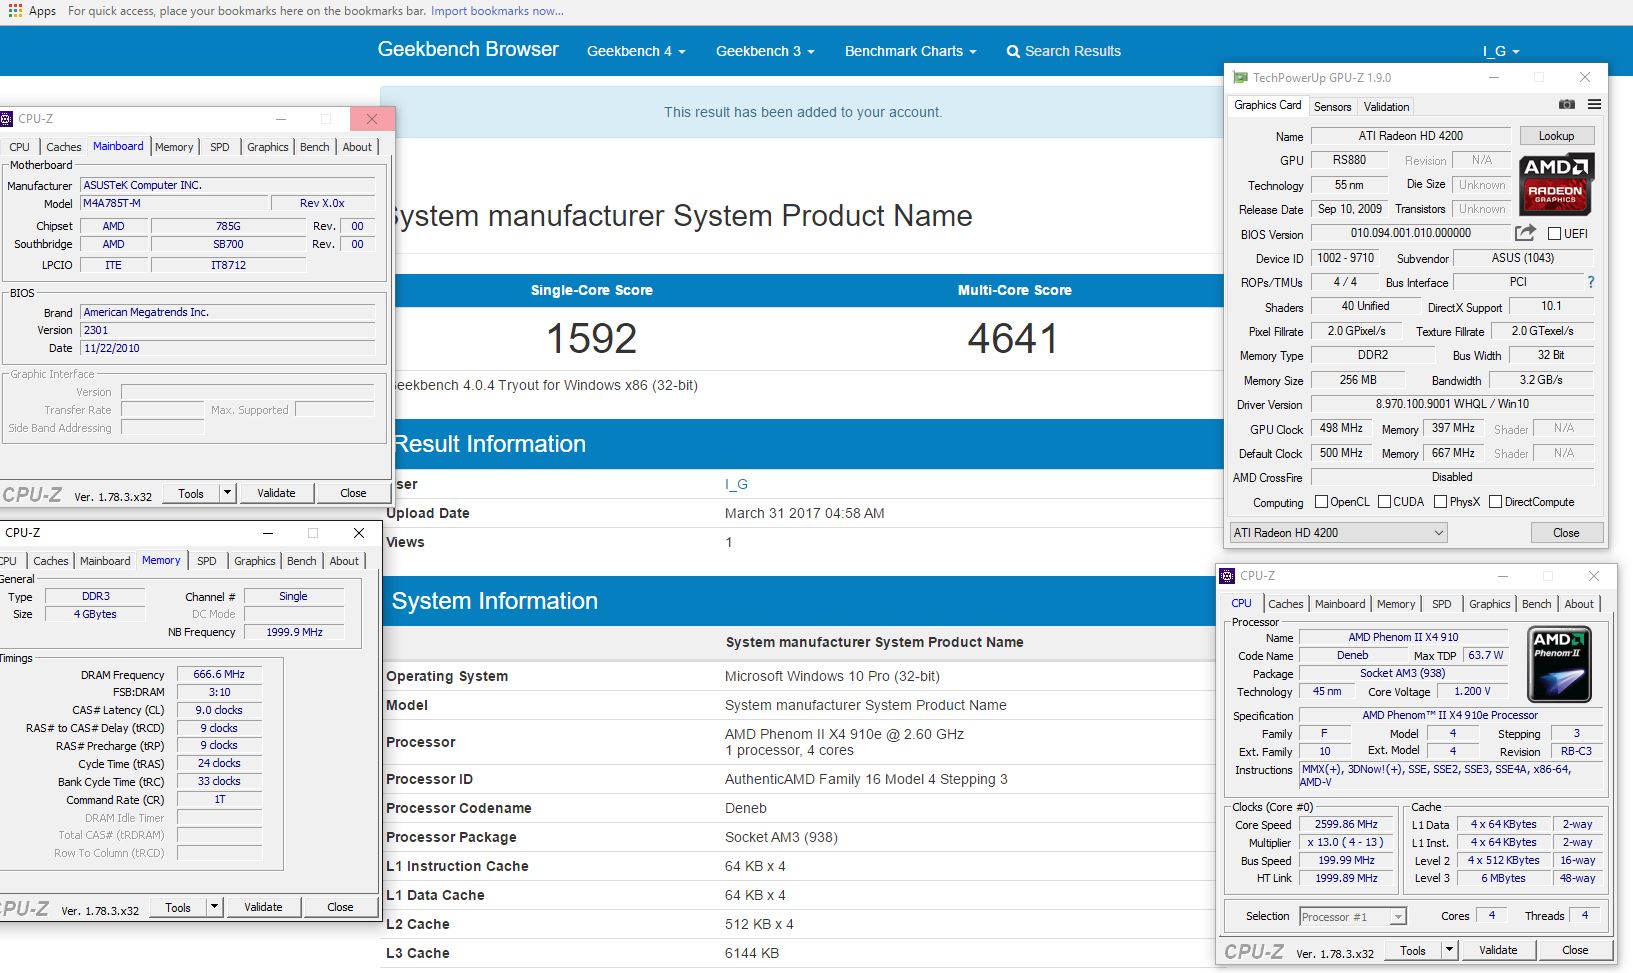Click the title bar icon of the CPU-Z Mainboard window
This screenshot has width=1633, height=973.
pos(7,118)
